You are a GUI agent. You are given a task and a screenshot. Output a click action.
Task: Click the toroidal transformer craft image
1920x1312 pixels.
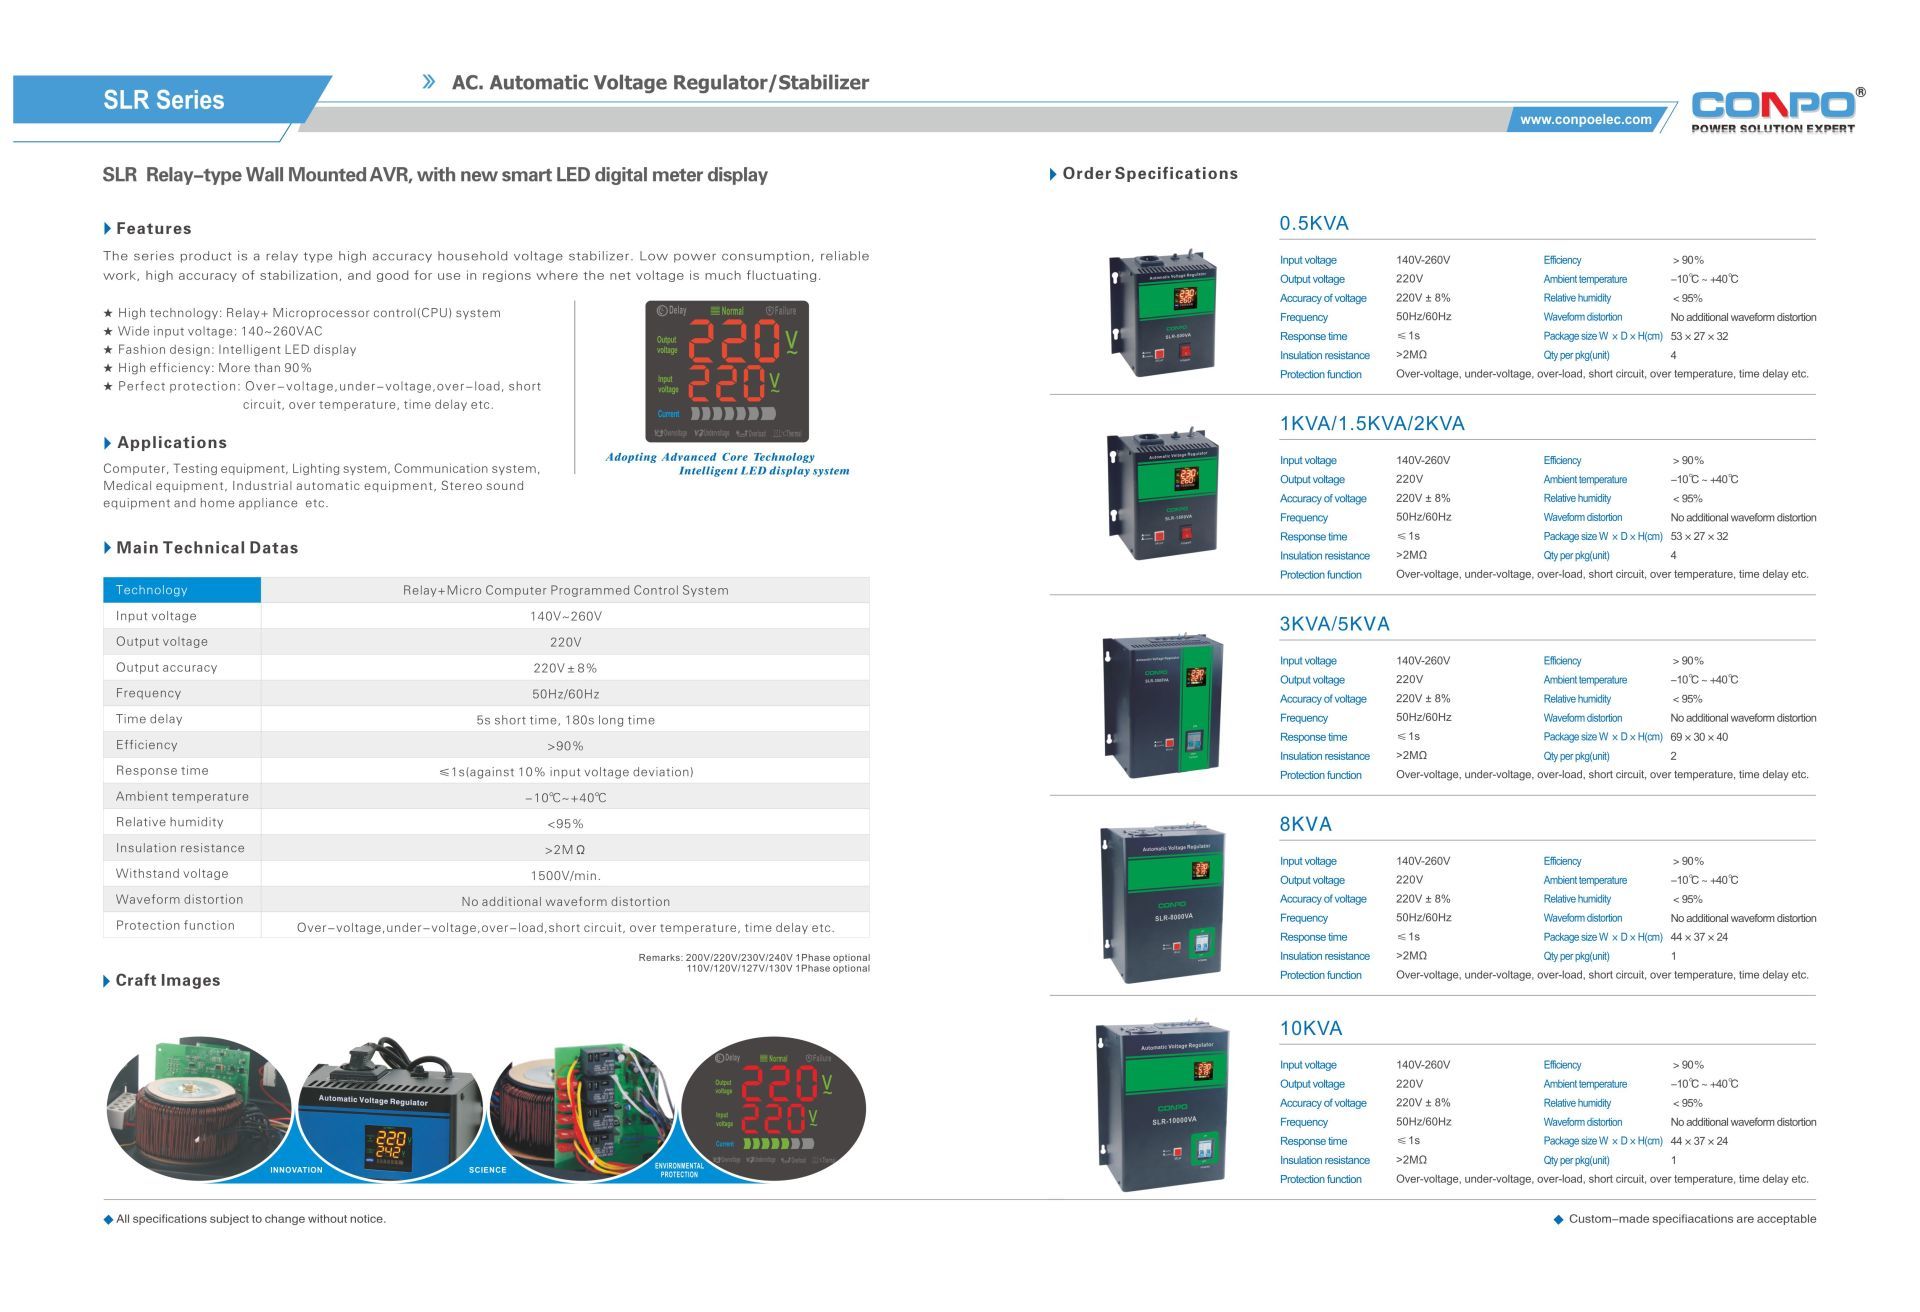click(x=199, y=1108)
